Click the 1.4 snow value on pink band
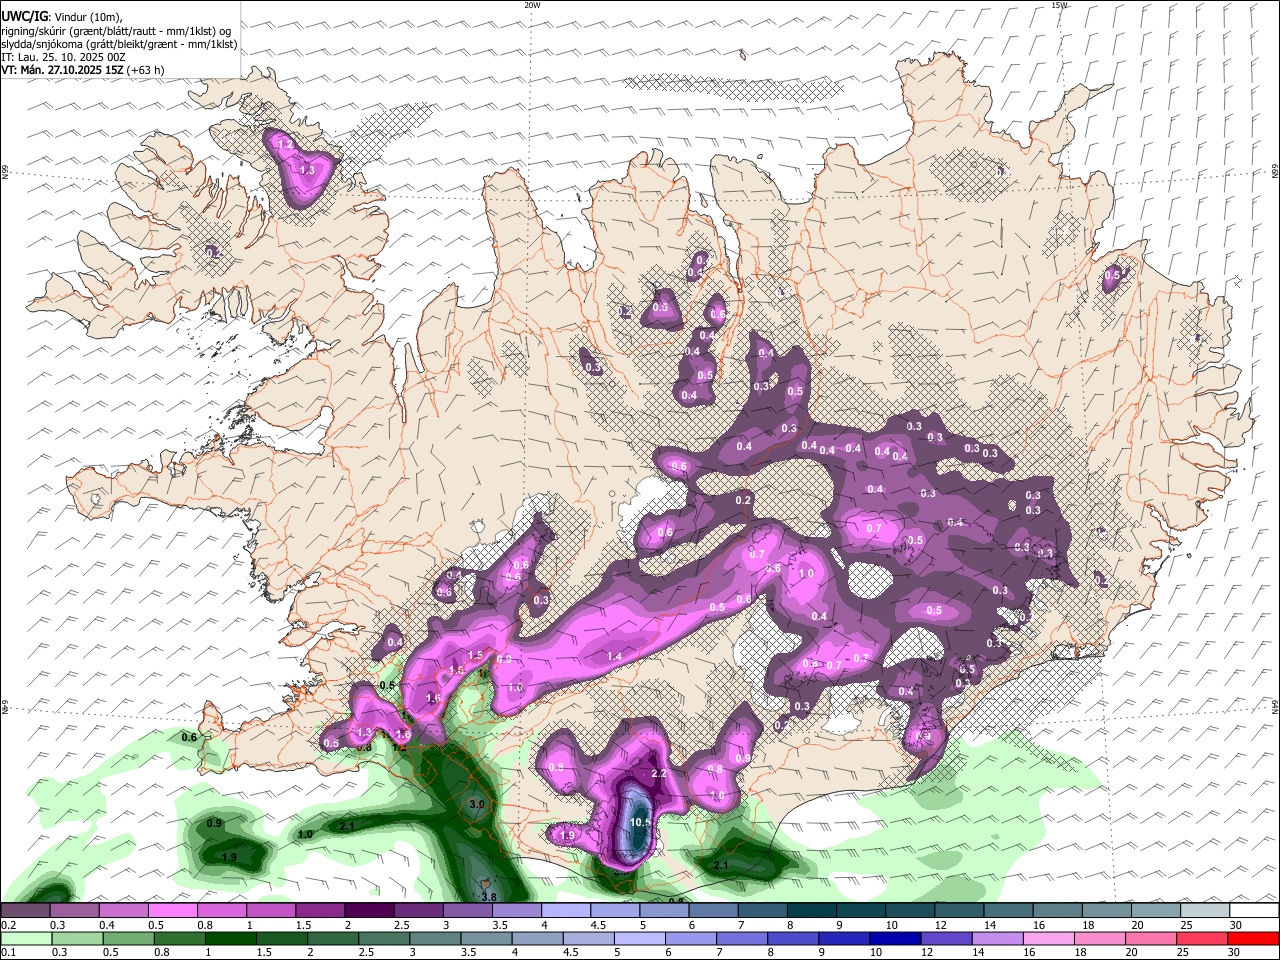 click(614, 656)
